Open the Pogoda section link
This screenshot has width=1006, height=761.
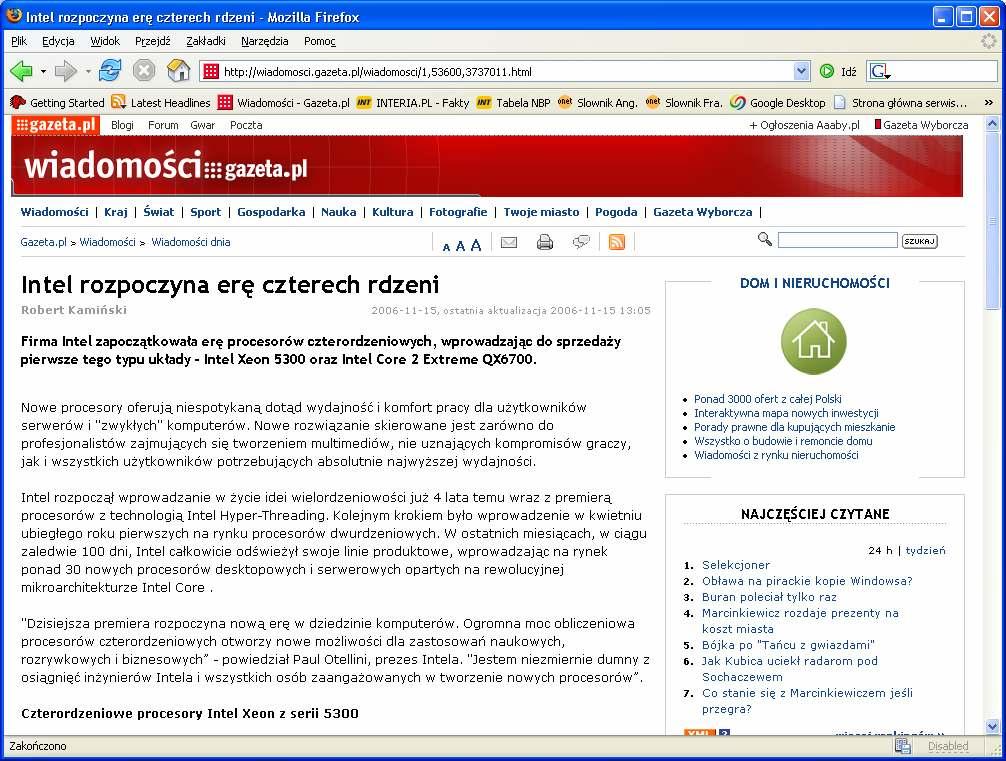616,212
